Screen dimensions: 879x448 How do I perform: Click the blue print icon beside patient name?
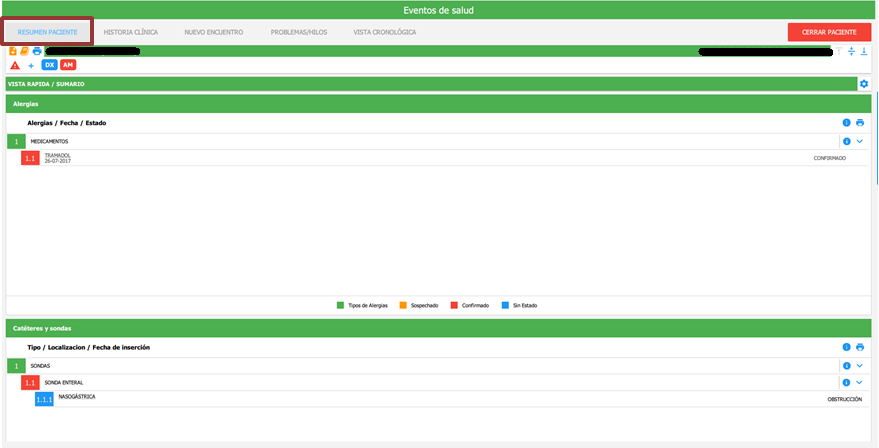37,51
